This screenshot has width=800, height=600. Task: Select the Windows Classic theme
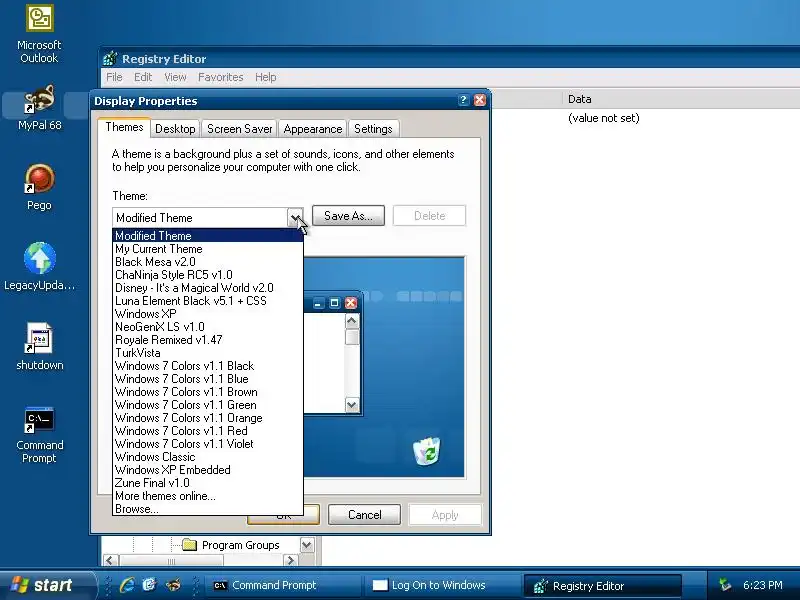(208, 457)
